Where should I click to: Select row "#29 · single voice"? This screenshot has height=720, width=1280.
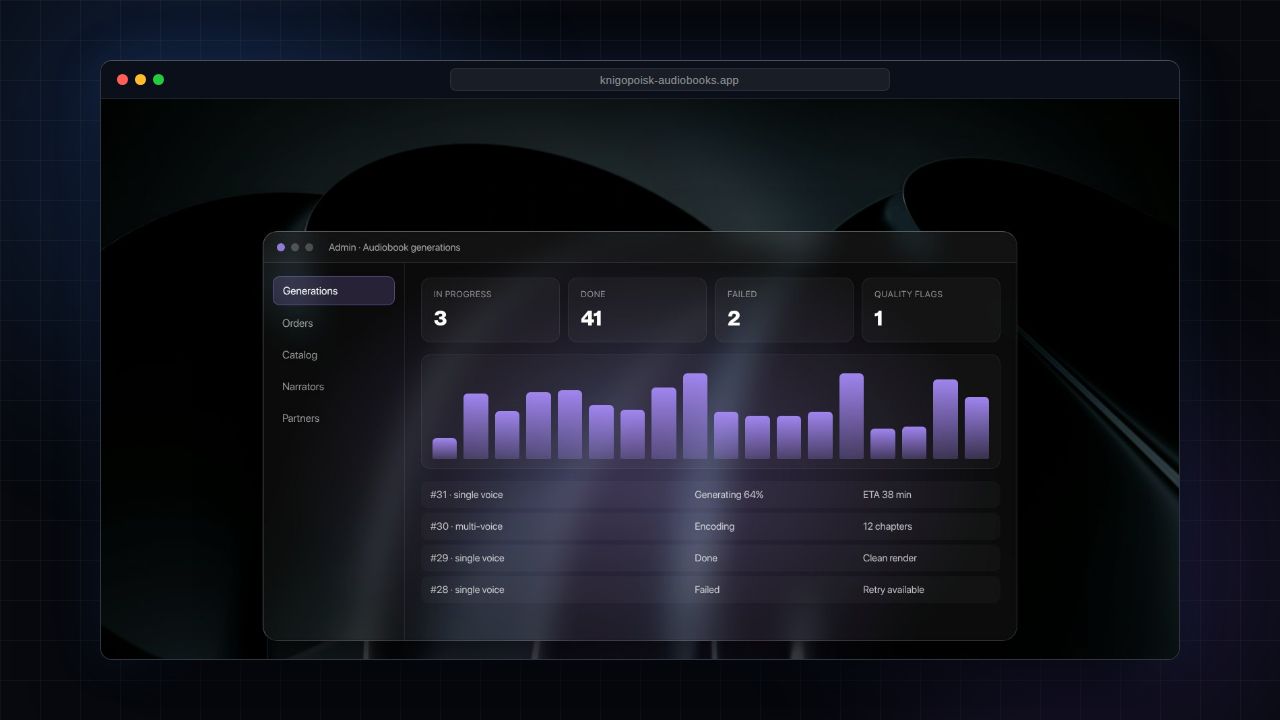(x=710, y=558)
